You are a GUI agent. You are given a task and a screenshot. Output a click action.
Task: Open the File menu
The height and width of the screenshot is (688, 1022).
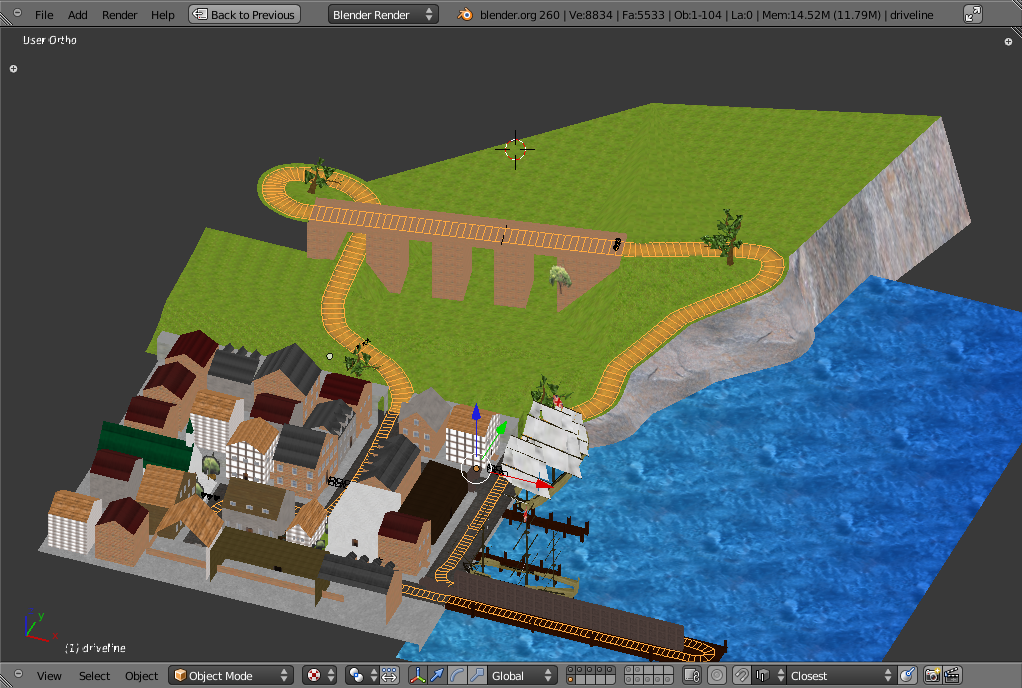[x=44, y=15]
